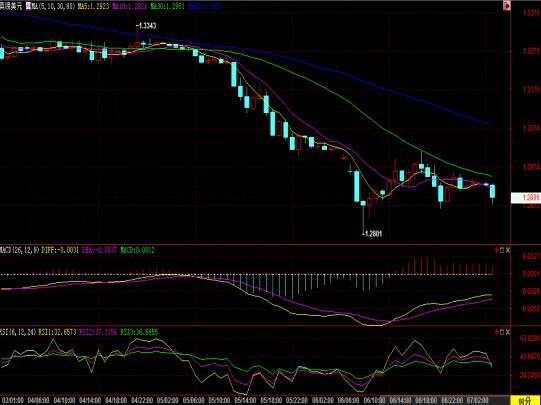The image size is (541, 405).
Task: Minimize the RSI indicator panel
Action: tap(497, 332)
